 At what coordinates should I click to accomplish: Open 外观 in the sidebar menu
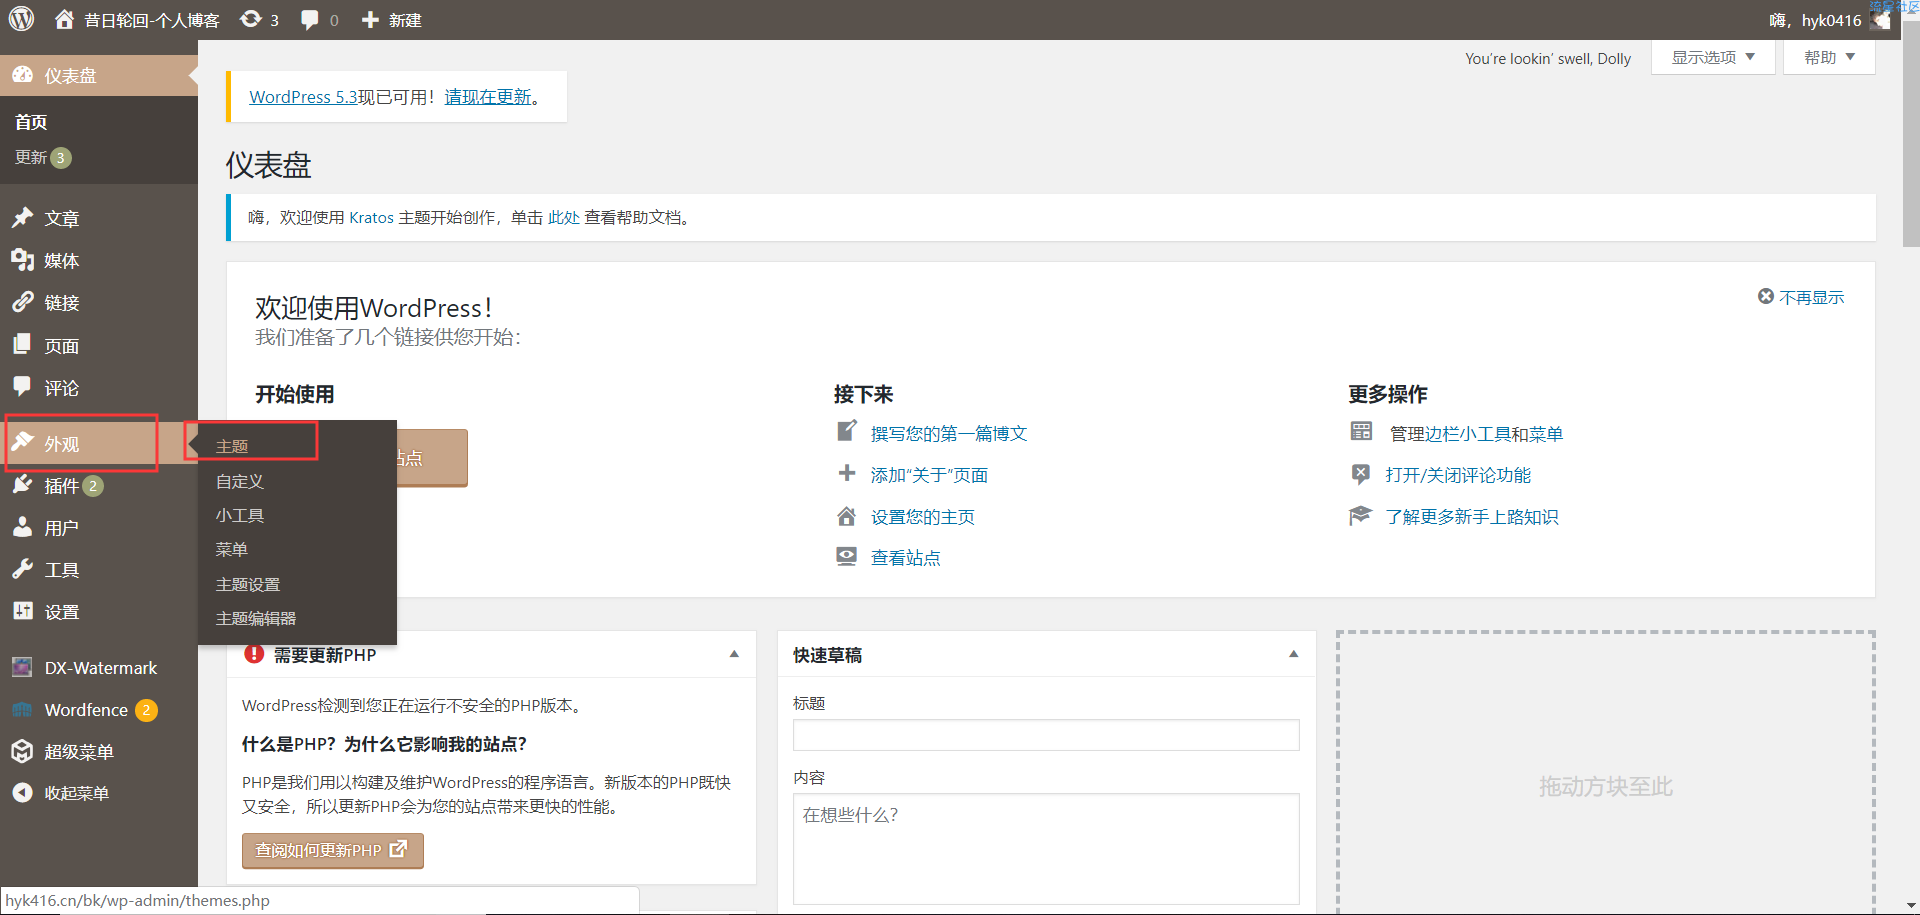click(99, 443)
